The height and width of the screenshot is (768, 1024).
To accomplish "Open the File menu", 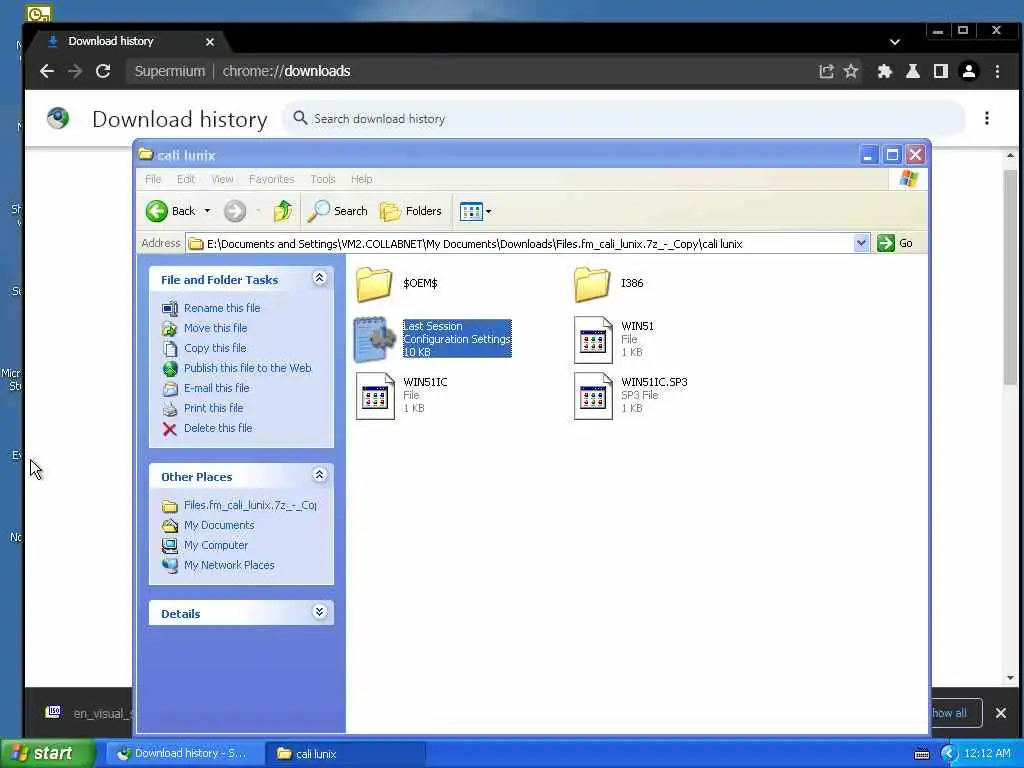I will click(x=153, y=179).
